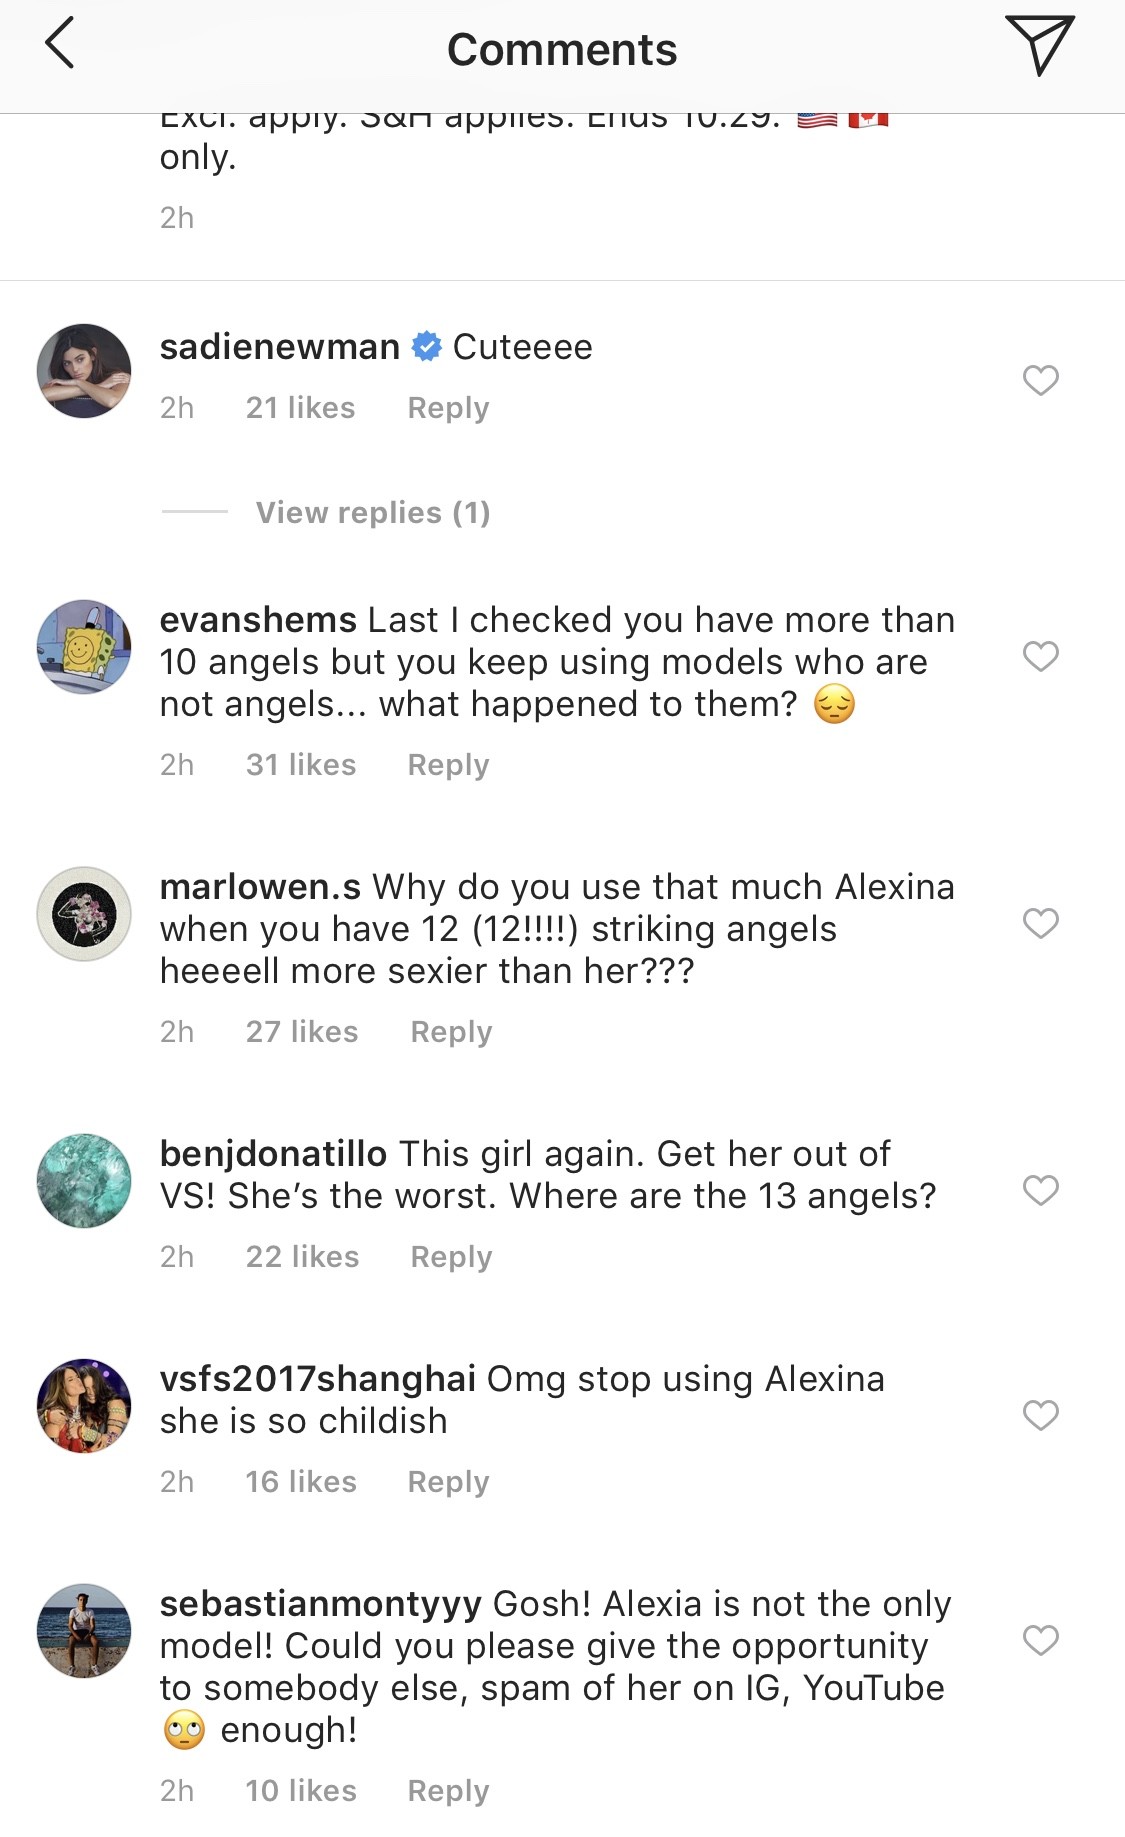Open sebastianmontyyy username link

pyautogui.click(x=321, y=1605)
